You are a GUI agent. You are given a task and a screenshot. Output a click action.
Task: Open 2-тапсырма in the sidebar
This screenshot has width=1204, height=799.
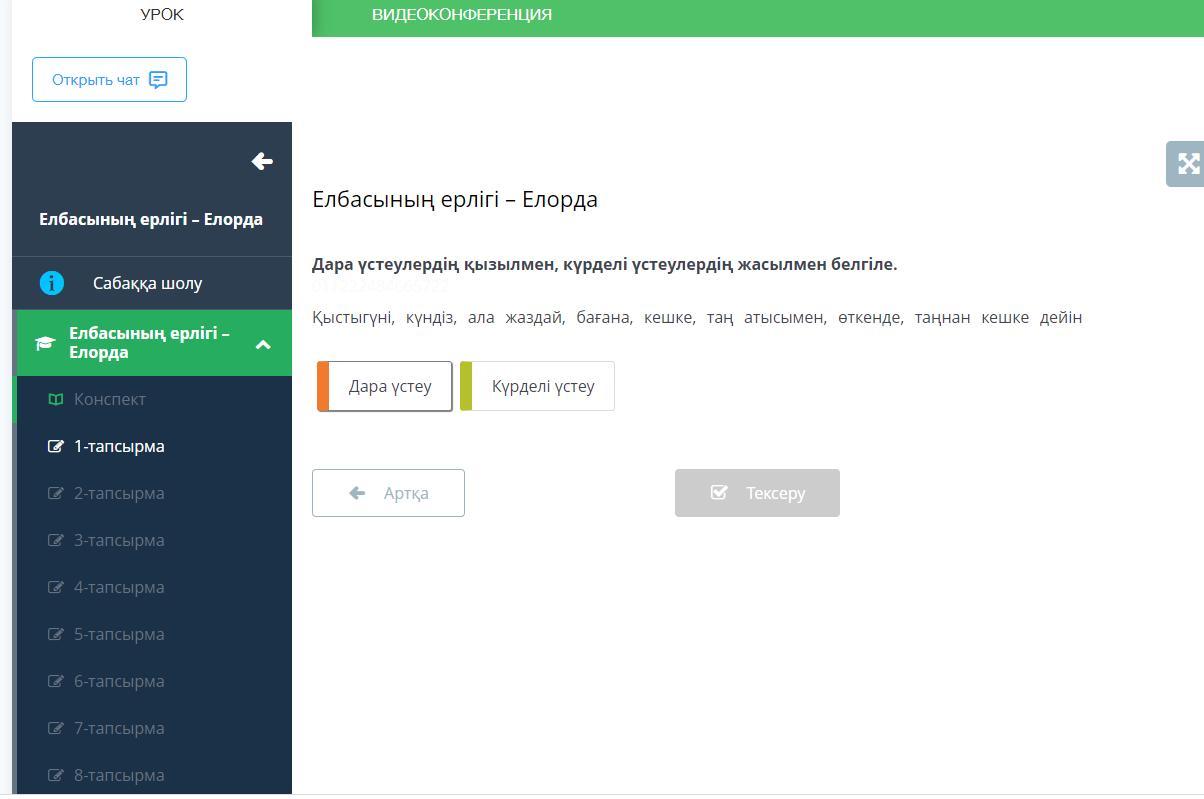click(119, 493)
